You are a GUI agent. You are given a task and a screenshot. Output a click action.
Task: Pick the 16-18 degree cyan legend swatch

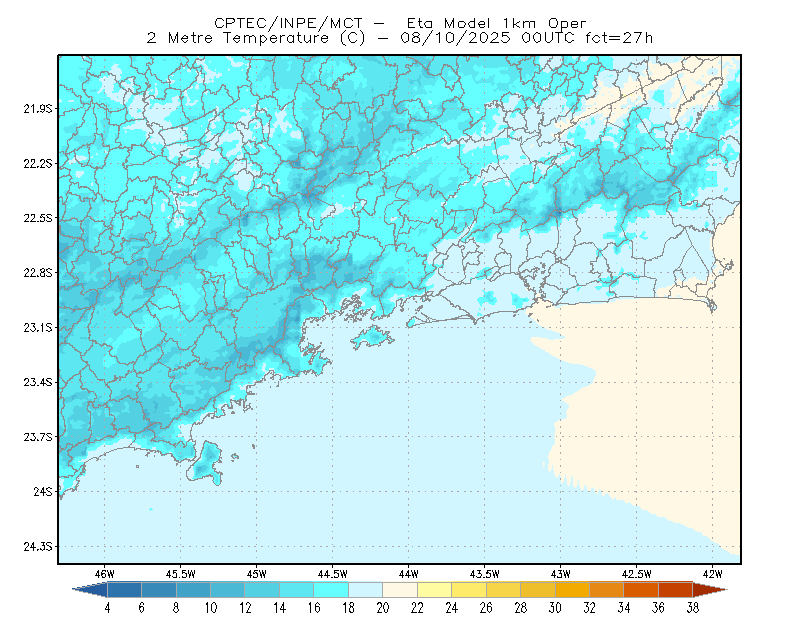(x=331, y=590)
